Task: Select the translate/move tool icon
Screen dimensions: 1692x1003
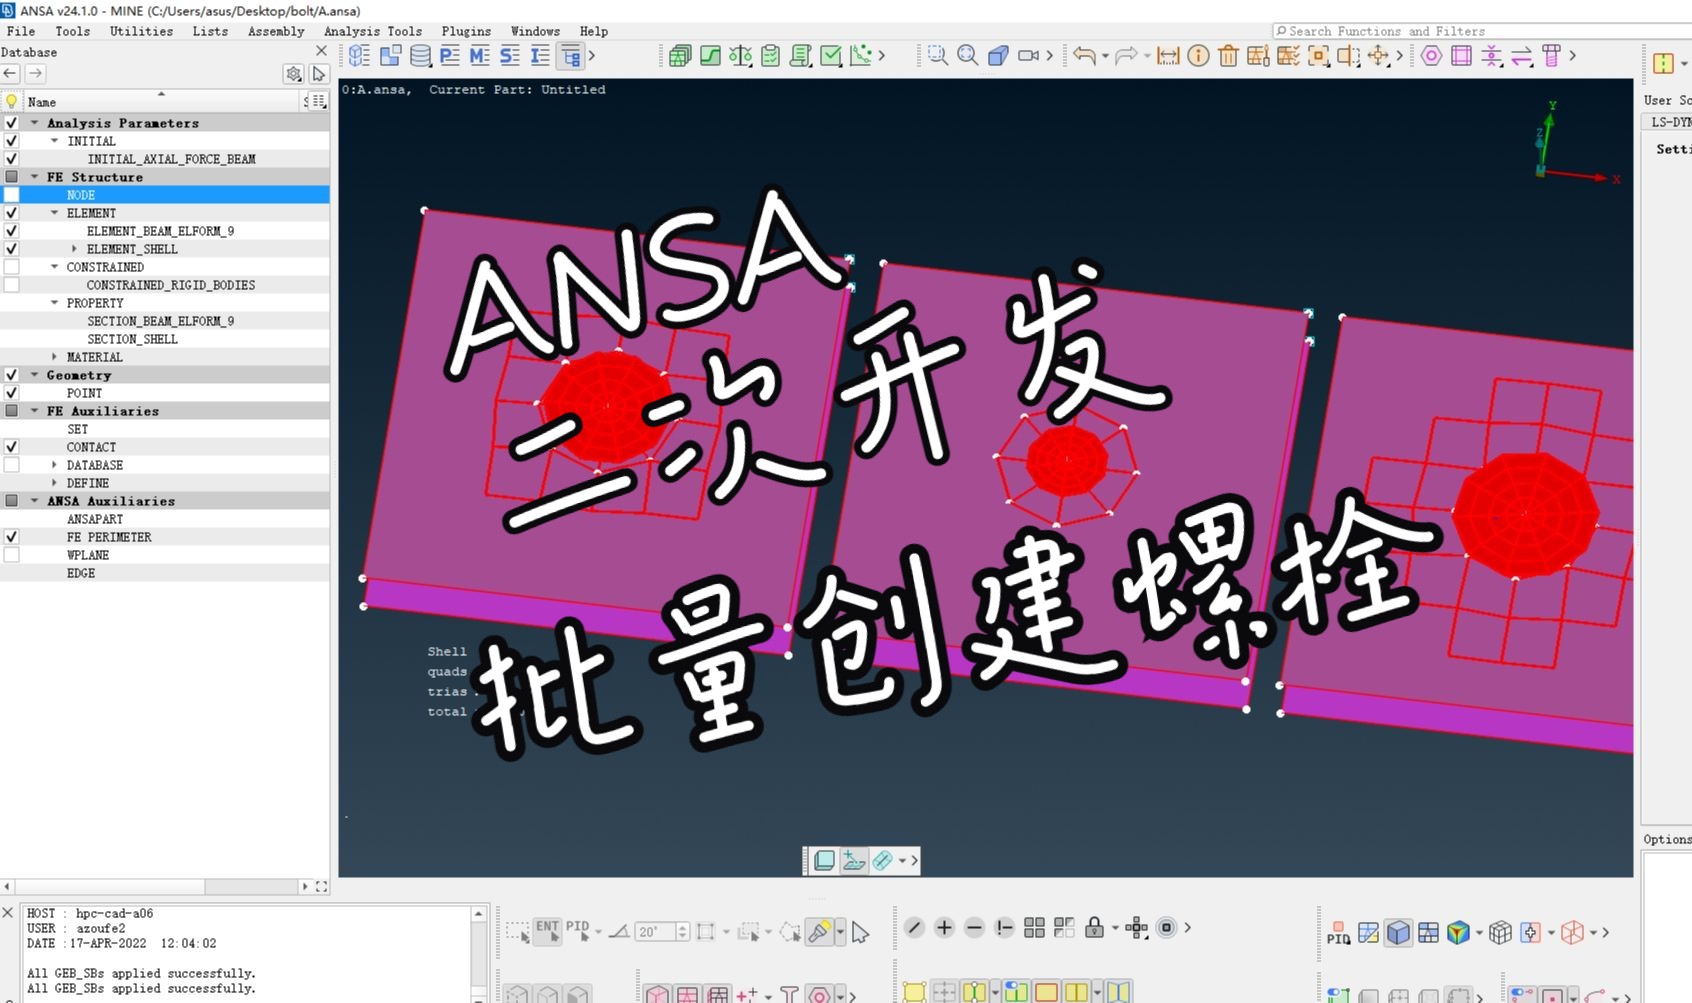Action: point(1378,57)
